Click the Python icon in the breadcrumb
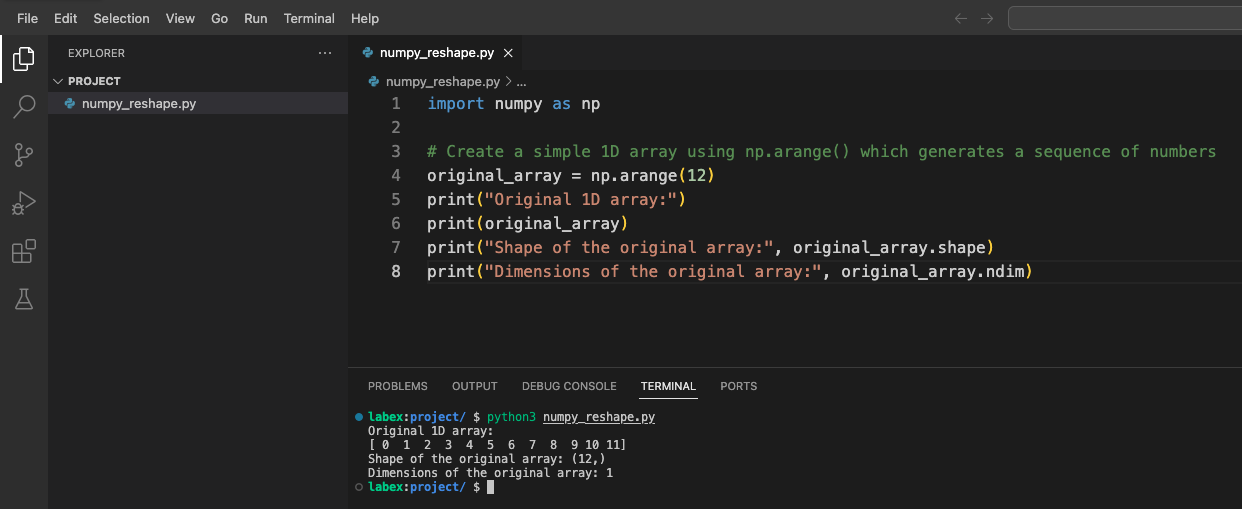The height and width of the screenshot is (509, 1242). [x=374, y=81]
